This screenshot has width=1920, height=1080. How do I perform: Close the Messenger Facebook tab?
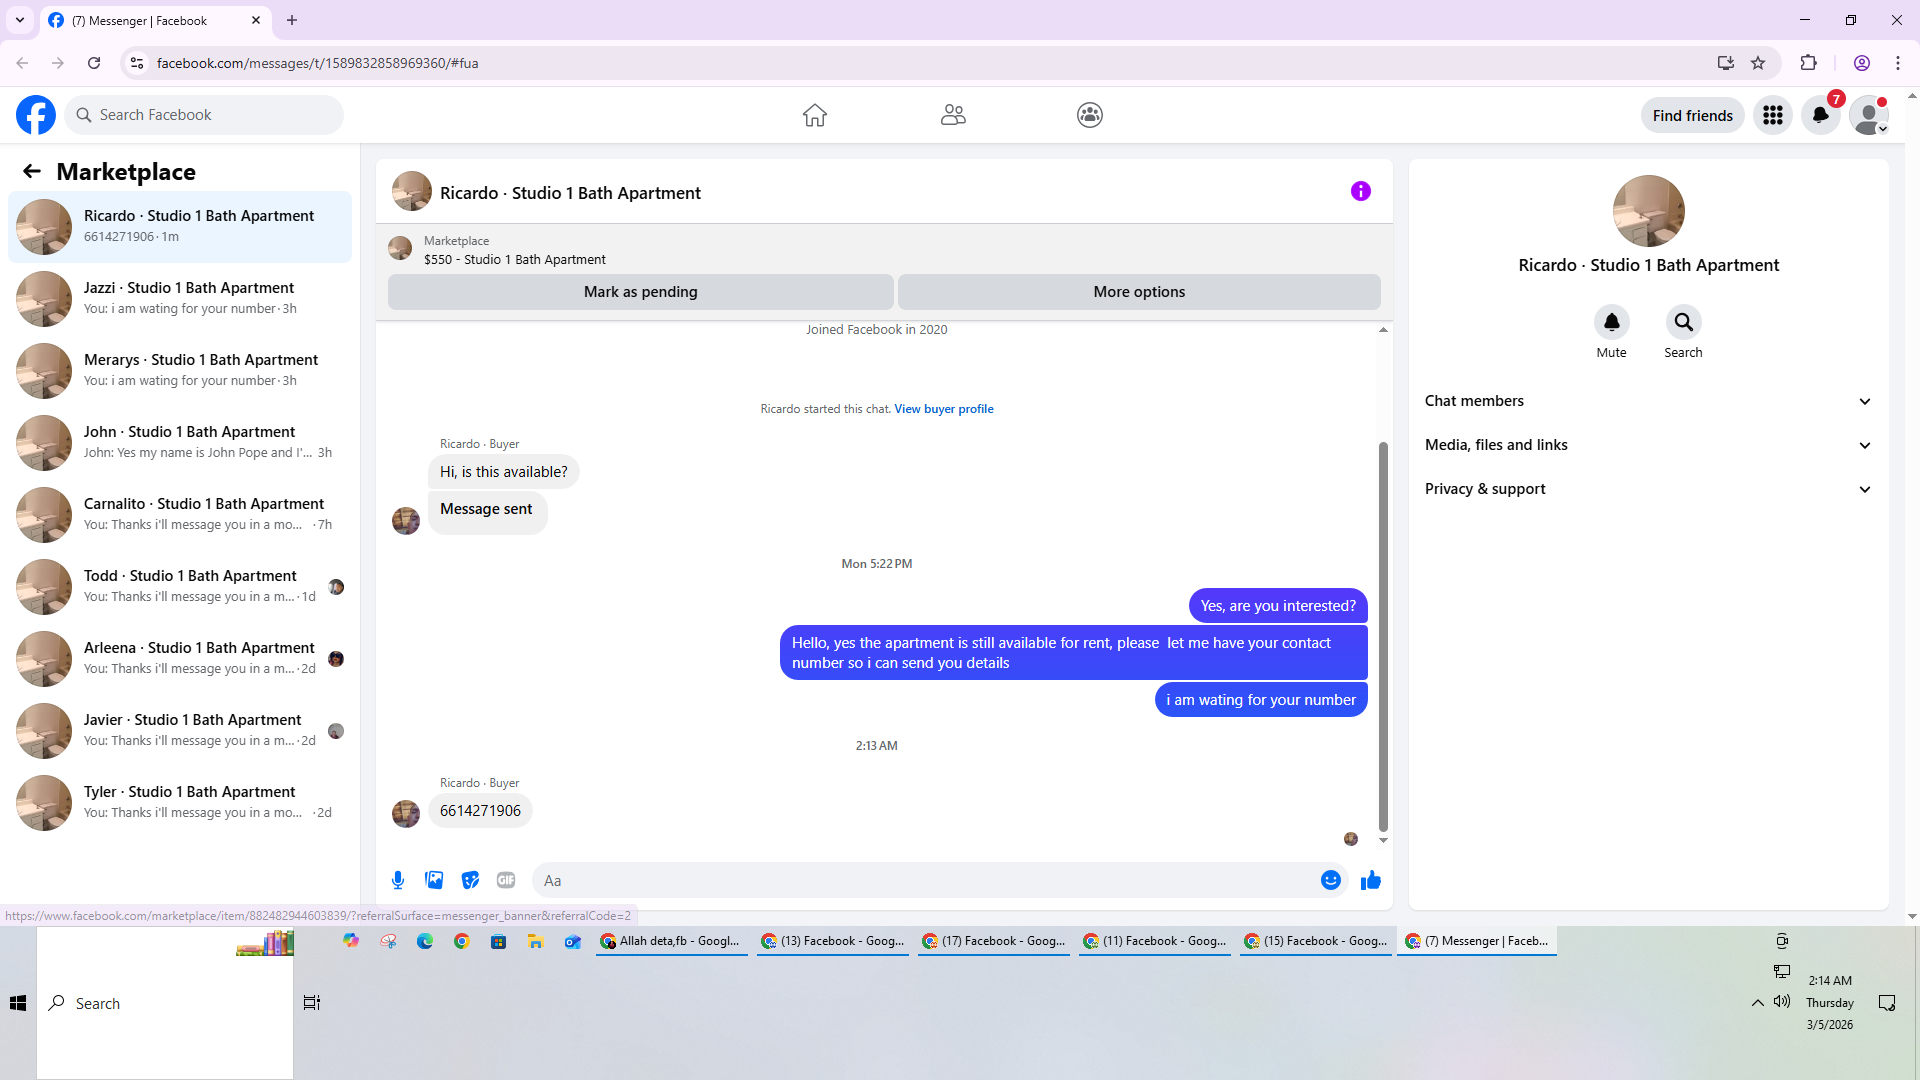(x=256, y=20)
